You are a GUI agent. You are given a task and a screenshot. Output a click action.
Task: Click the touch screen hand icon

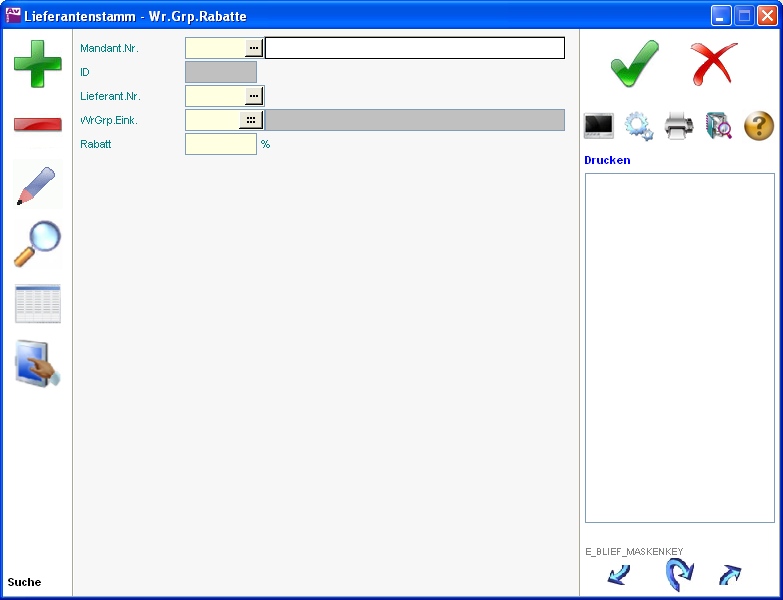click(x=37, y=363)
